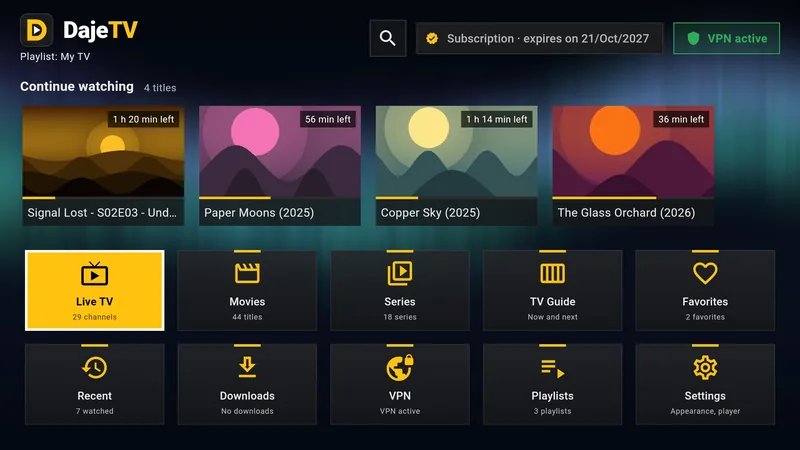Open the Playlists list-play icon

click(553, 368)
